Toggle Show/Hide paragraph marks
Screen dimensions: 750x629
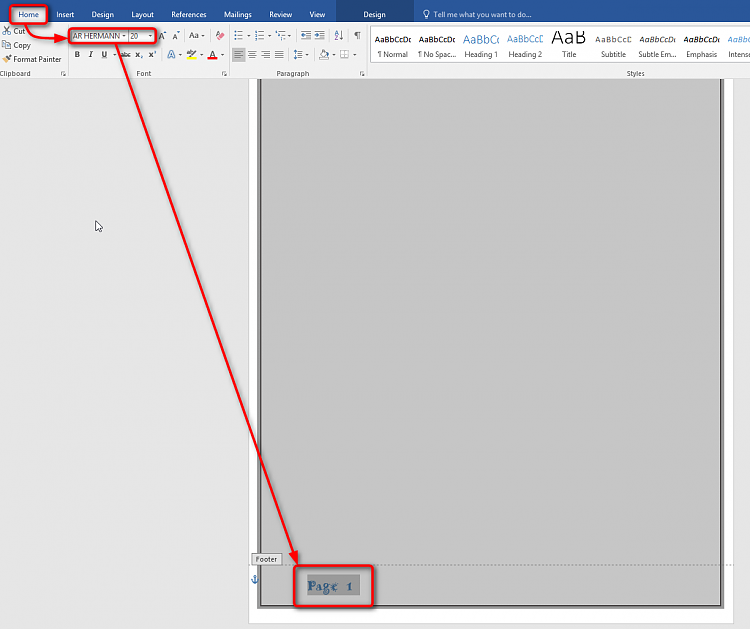click(x=357, y=35)
